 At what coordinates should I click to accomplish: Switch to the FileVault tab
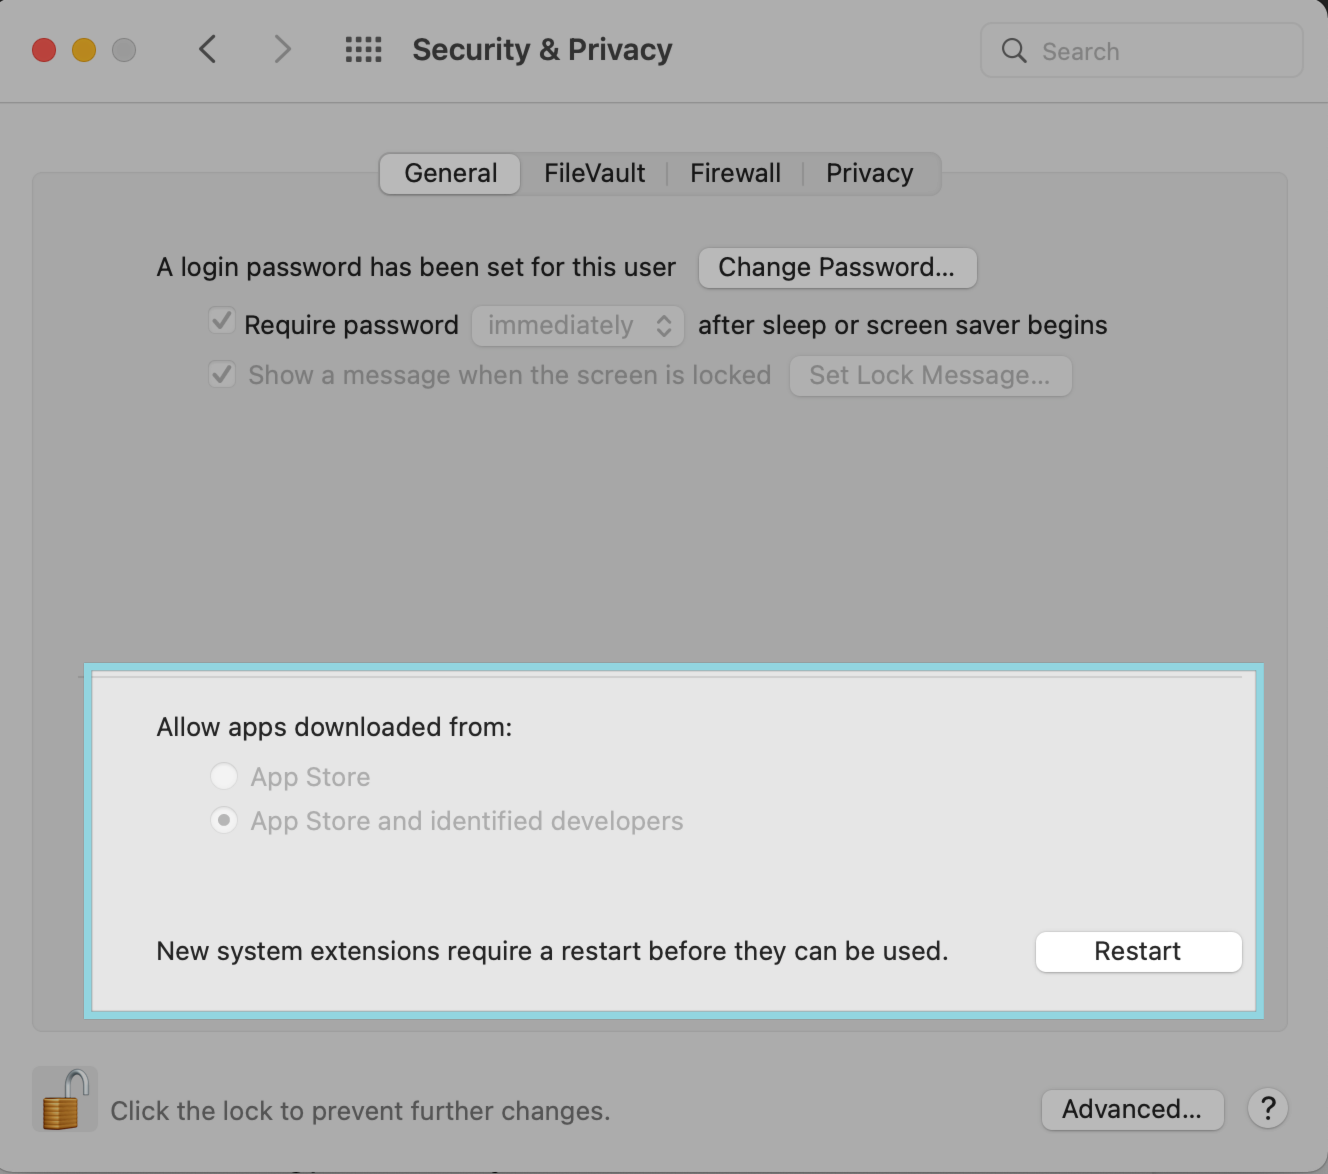click(x=594, y=174)
